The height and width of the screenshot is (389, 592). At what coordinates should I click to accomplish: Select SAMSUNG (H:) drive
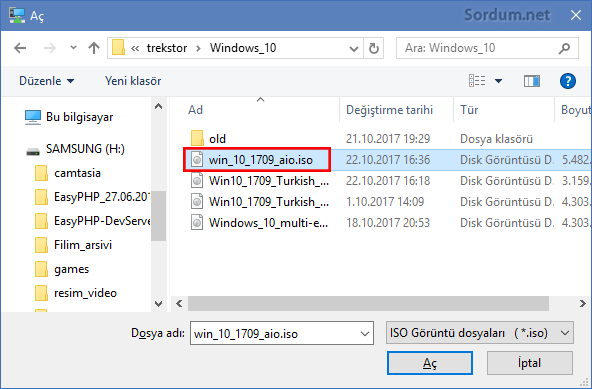point(85,149)
